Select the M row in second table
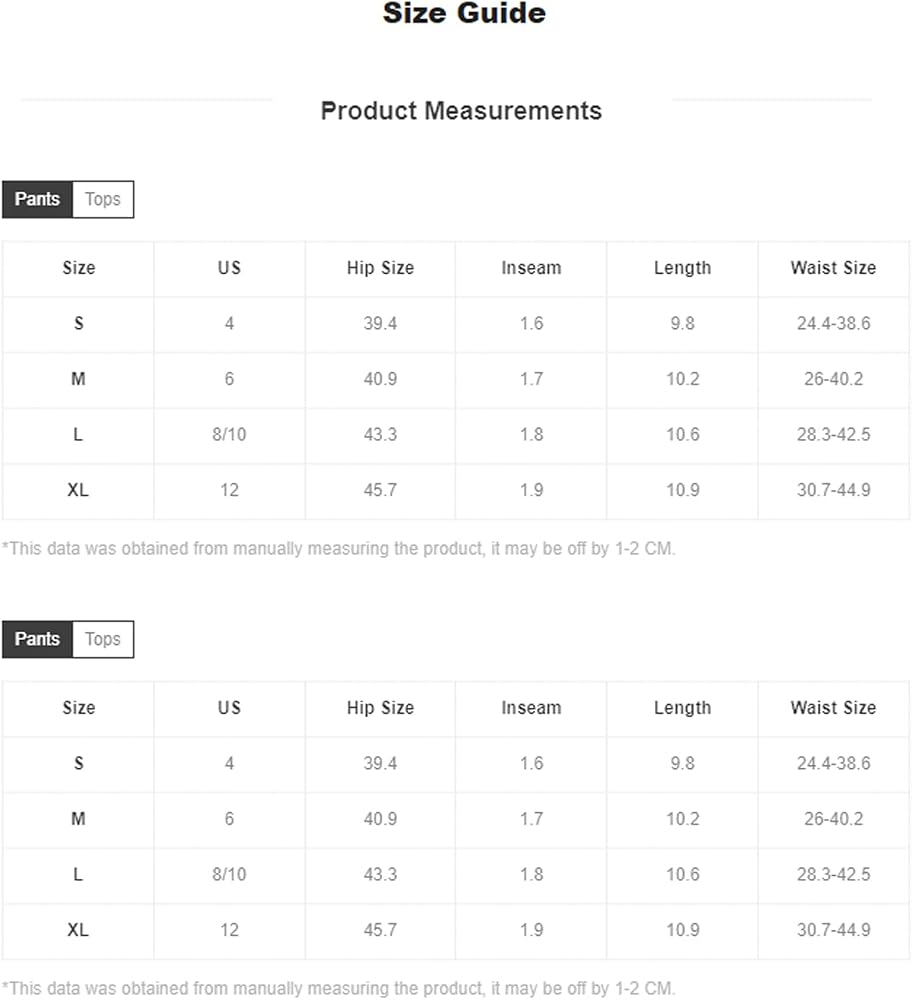 pyautogui.click(x=455, y=820)
